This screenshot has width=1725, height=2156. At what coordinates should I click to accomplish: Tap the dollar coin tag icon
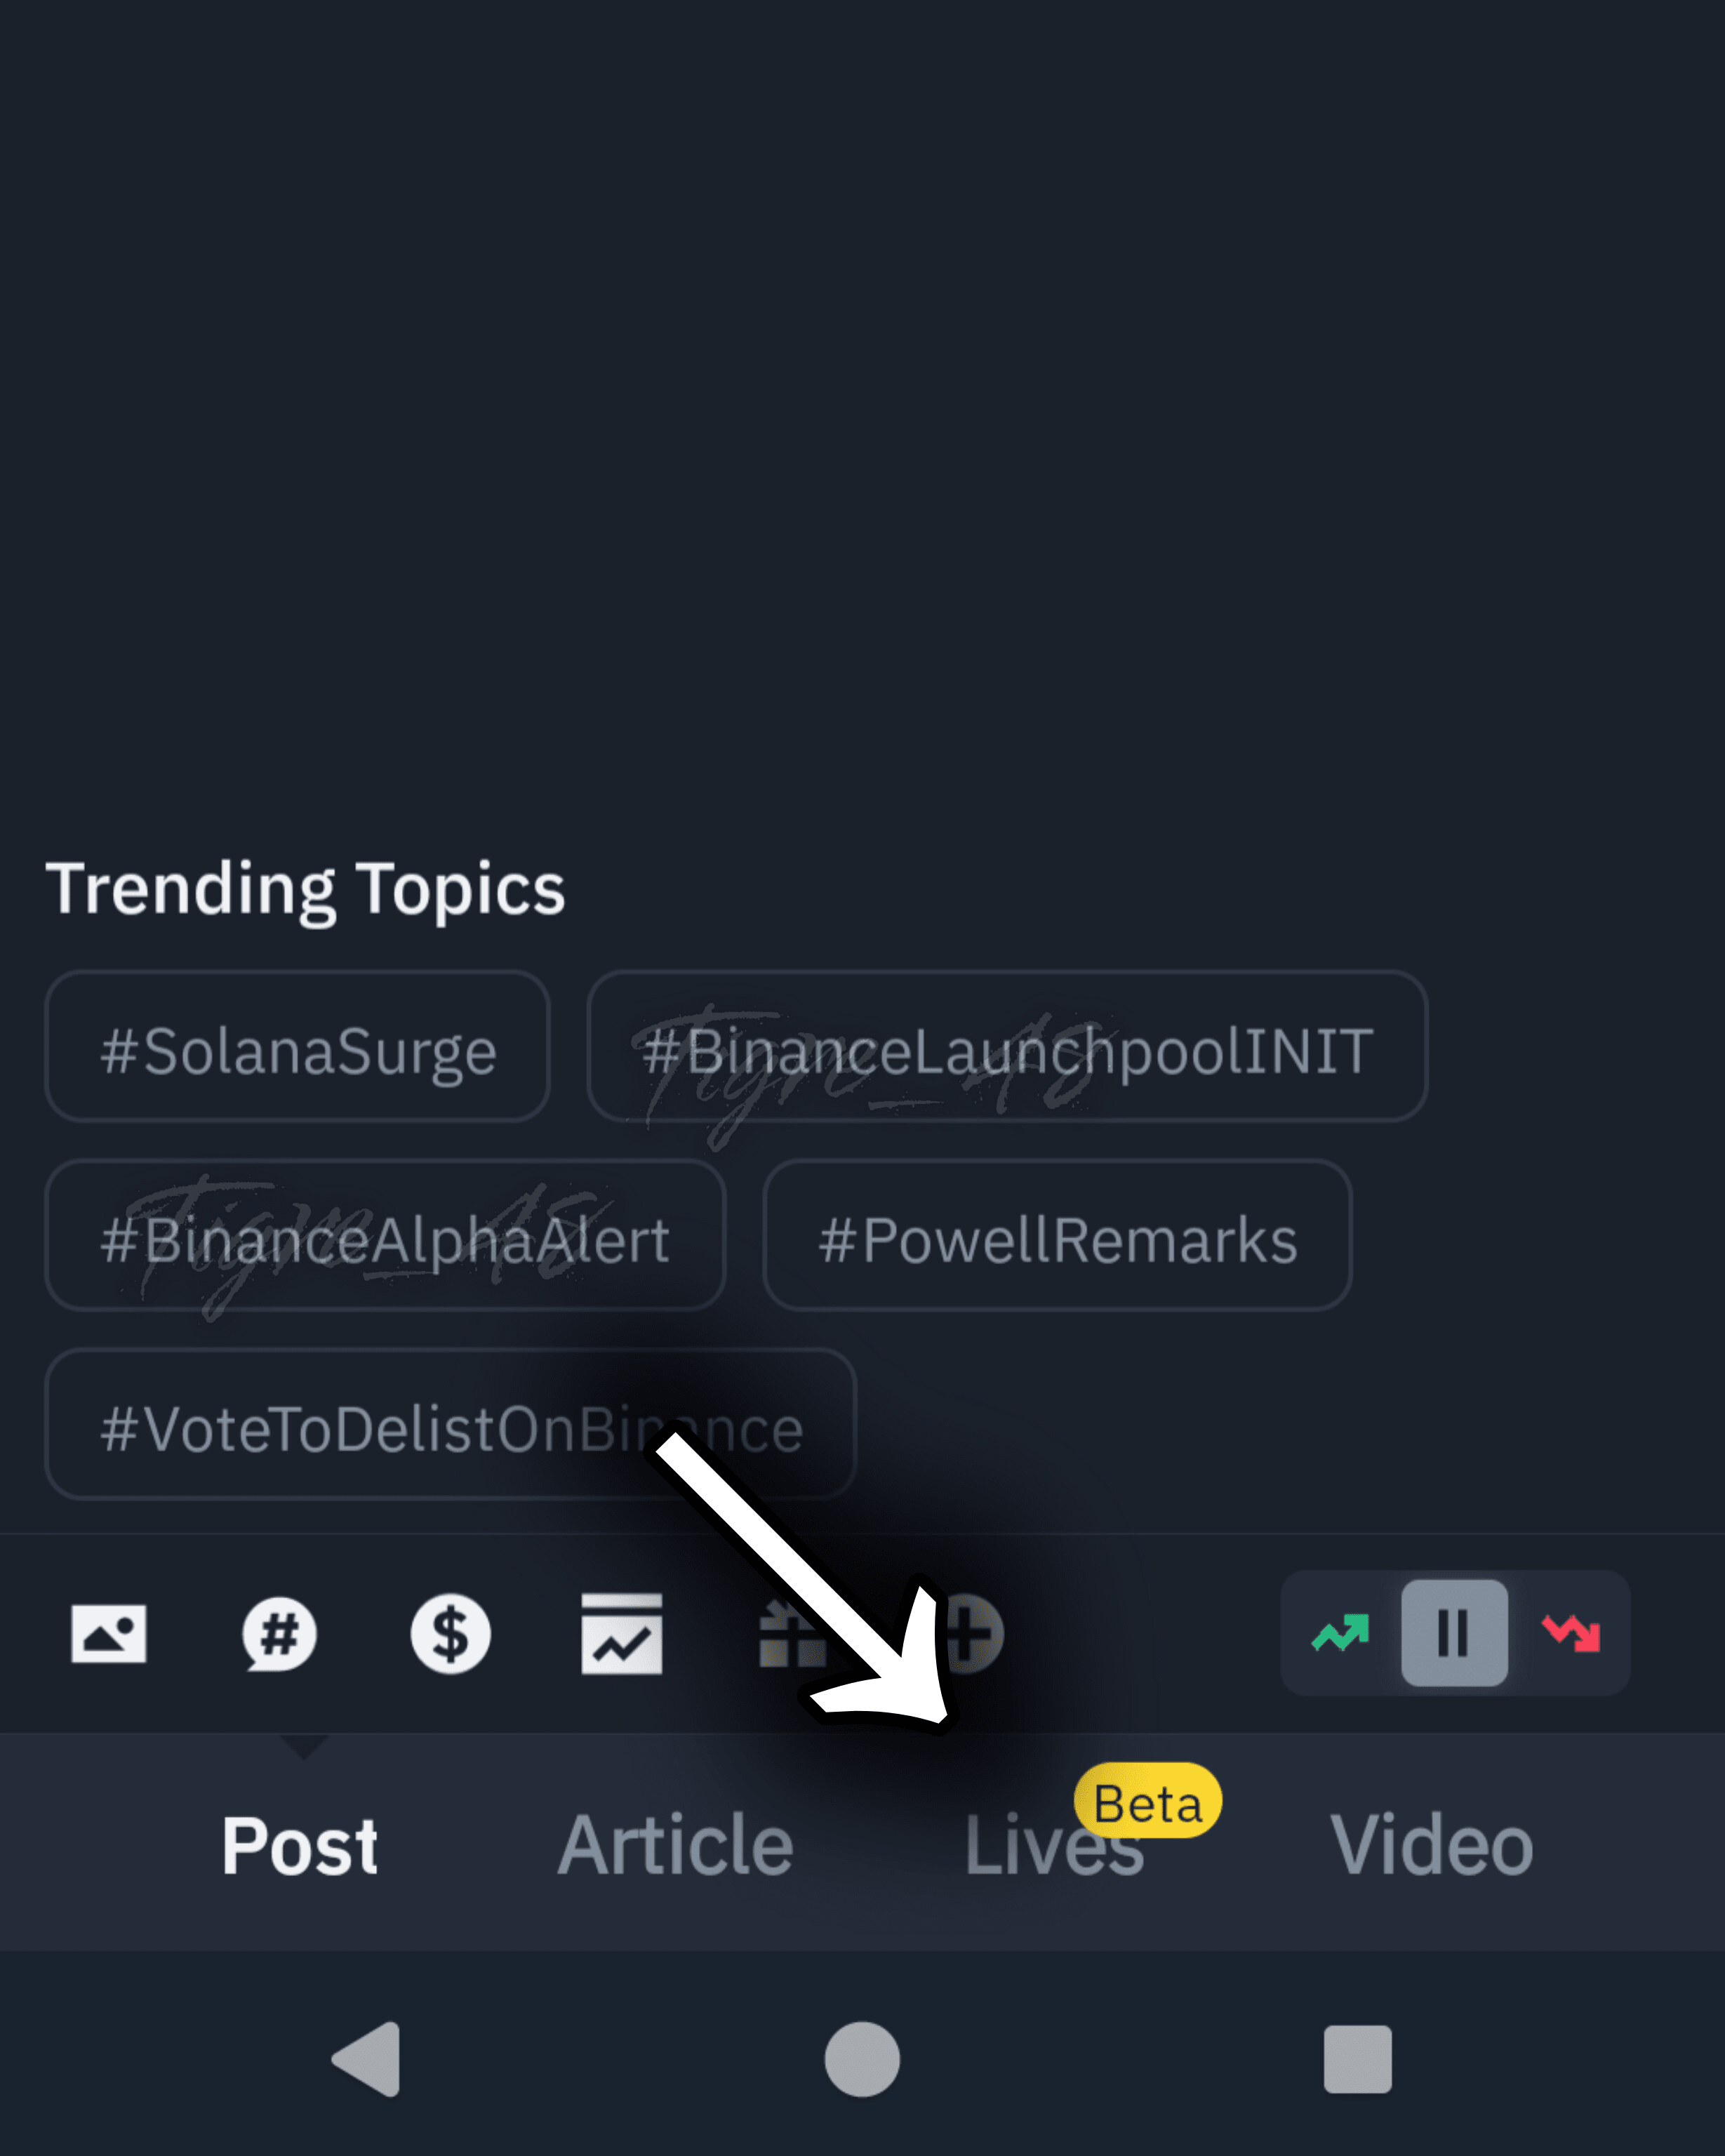click(x=450, y=1634)
